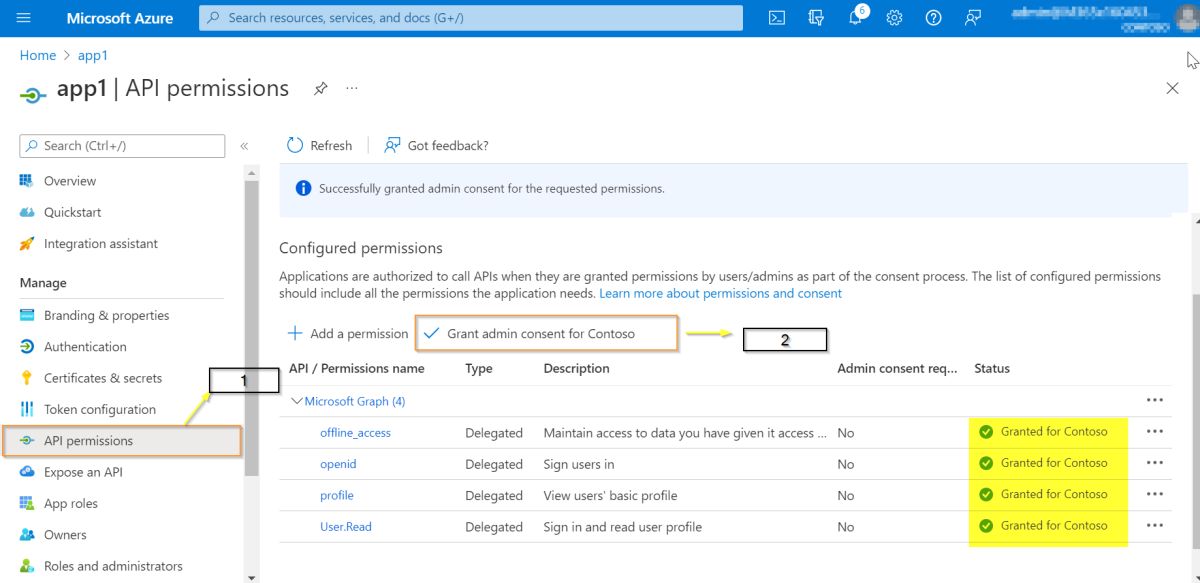Open the offline_access permission
Screen dimensions: 1200x583
(355, 432)
